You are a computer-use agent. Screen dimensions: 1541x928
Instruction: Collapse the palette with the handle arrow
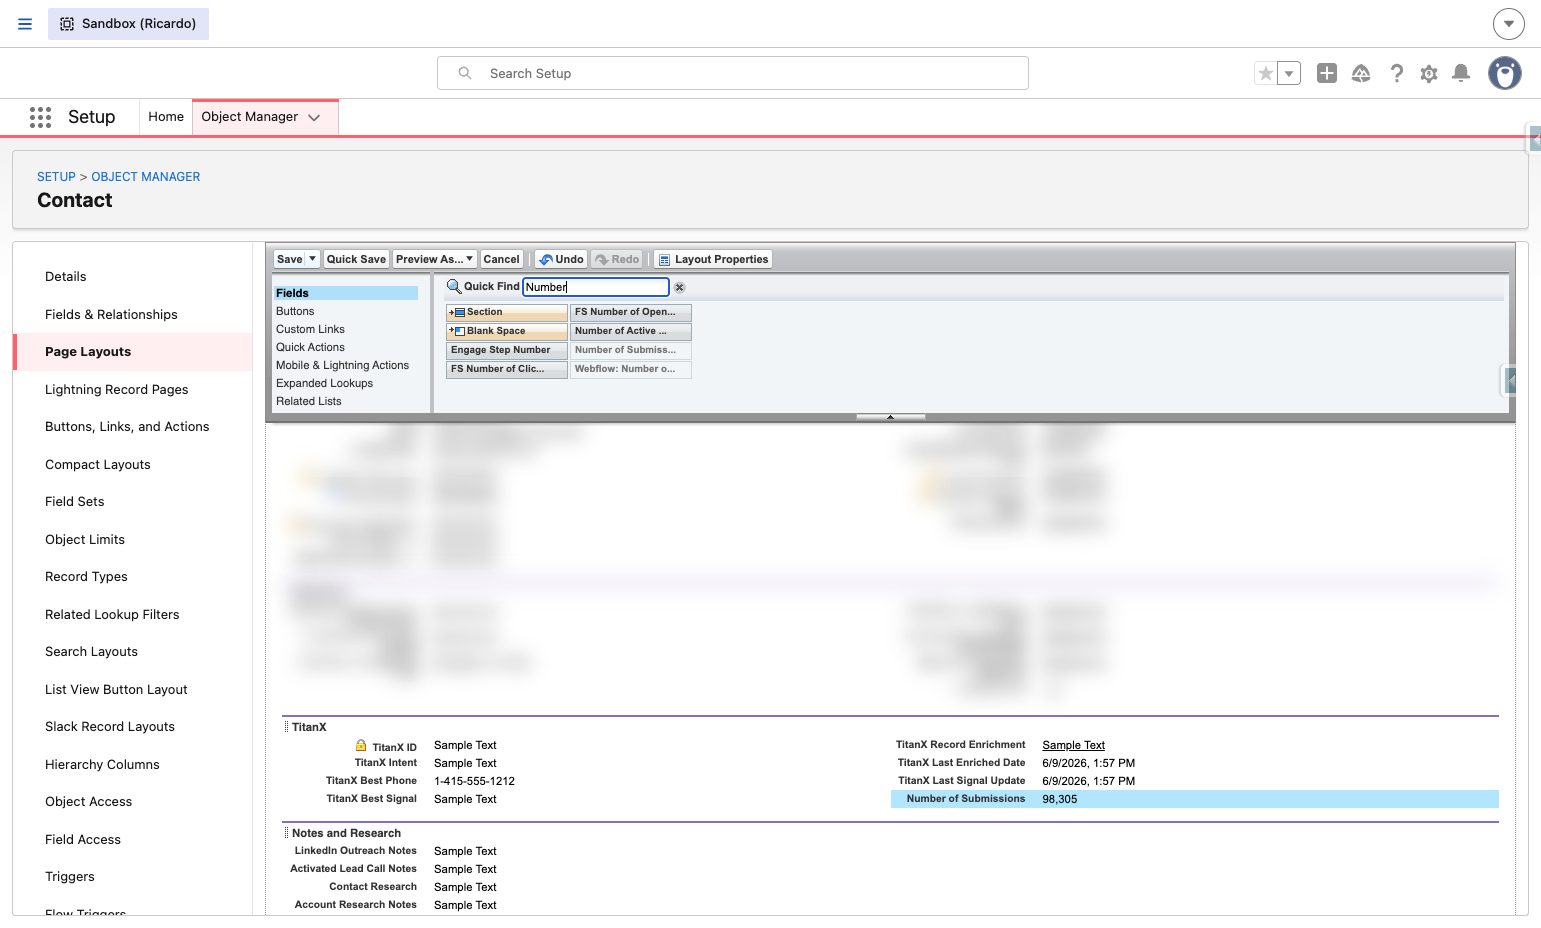[x=890, y=417]
